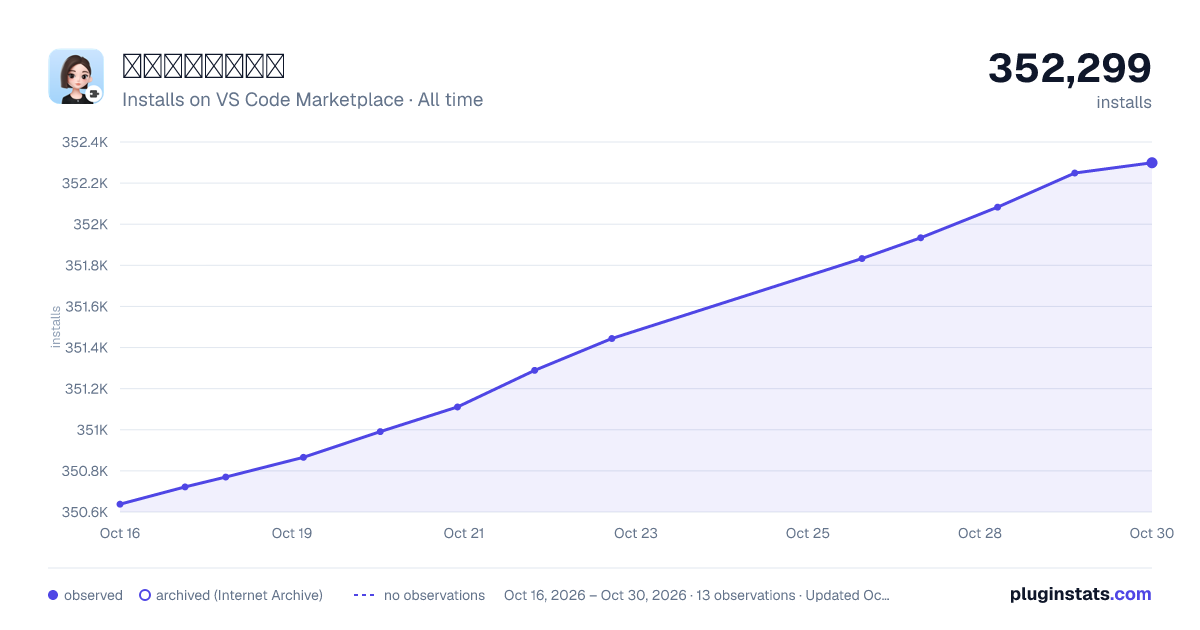Screen dimensions: 1200x630
Task: Click the Oct 19 x-axis label
Action: tap(292, 533)
